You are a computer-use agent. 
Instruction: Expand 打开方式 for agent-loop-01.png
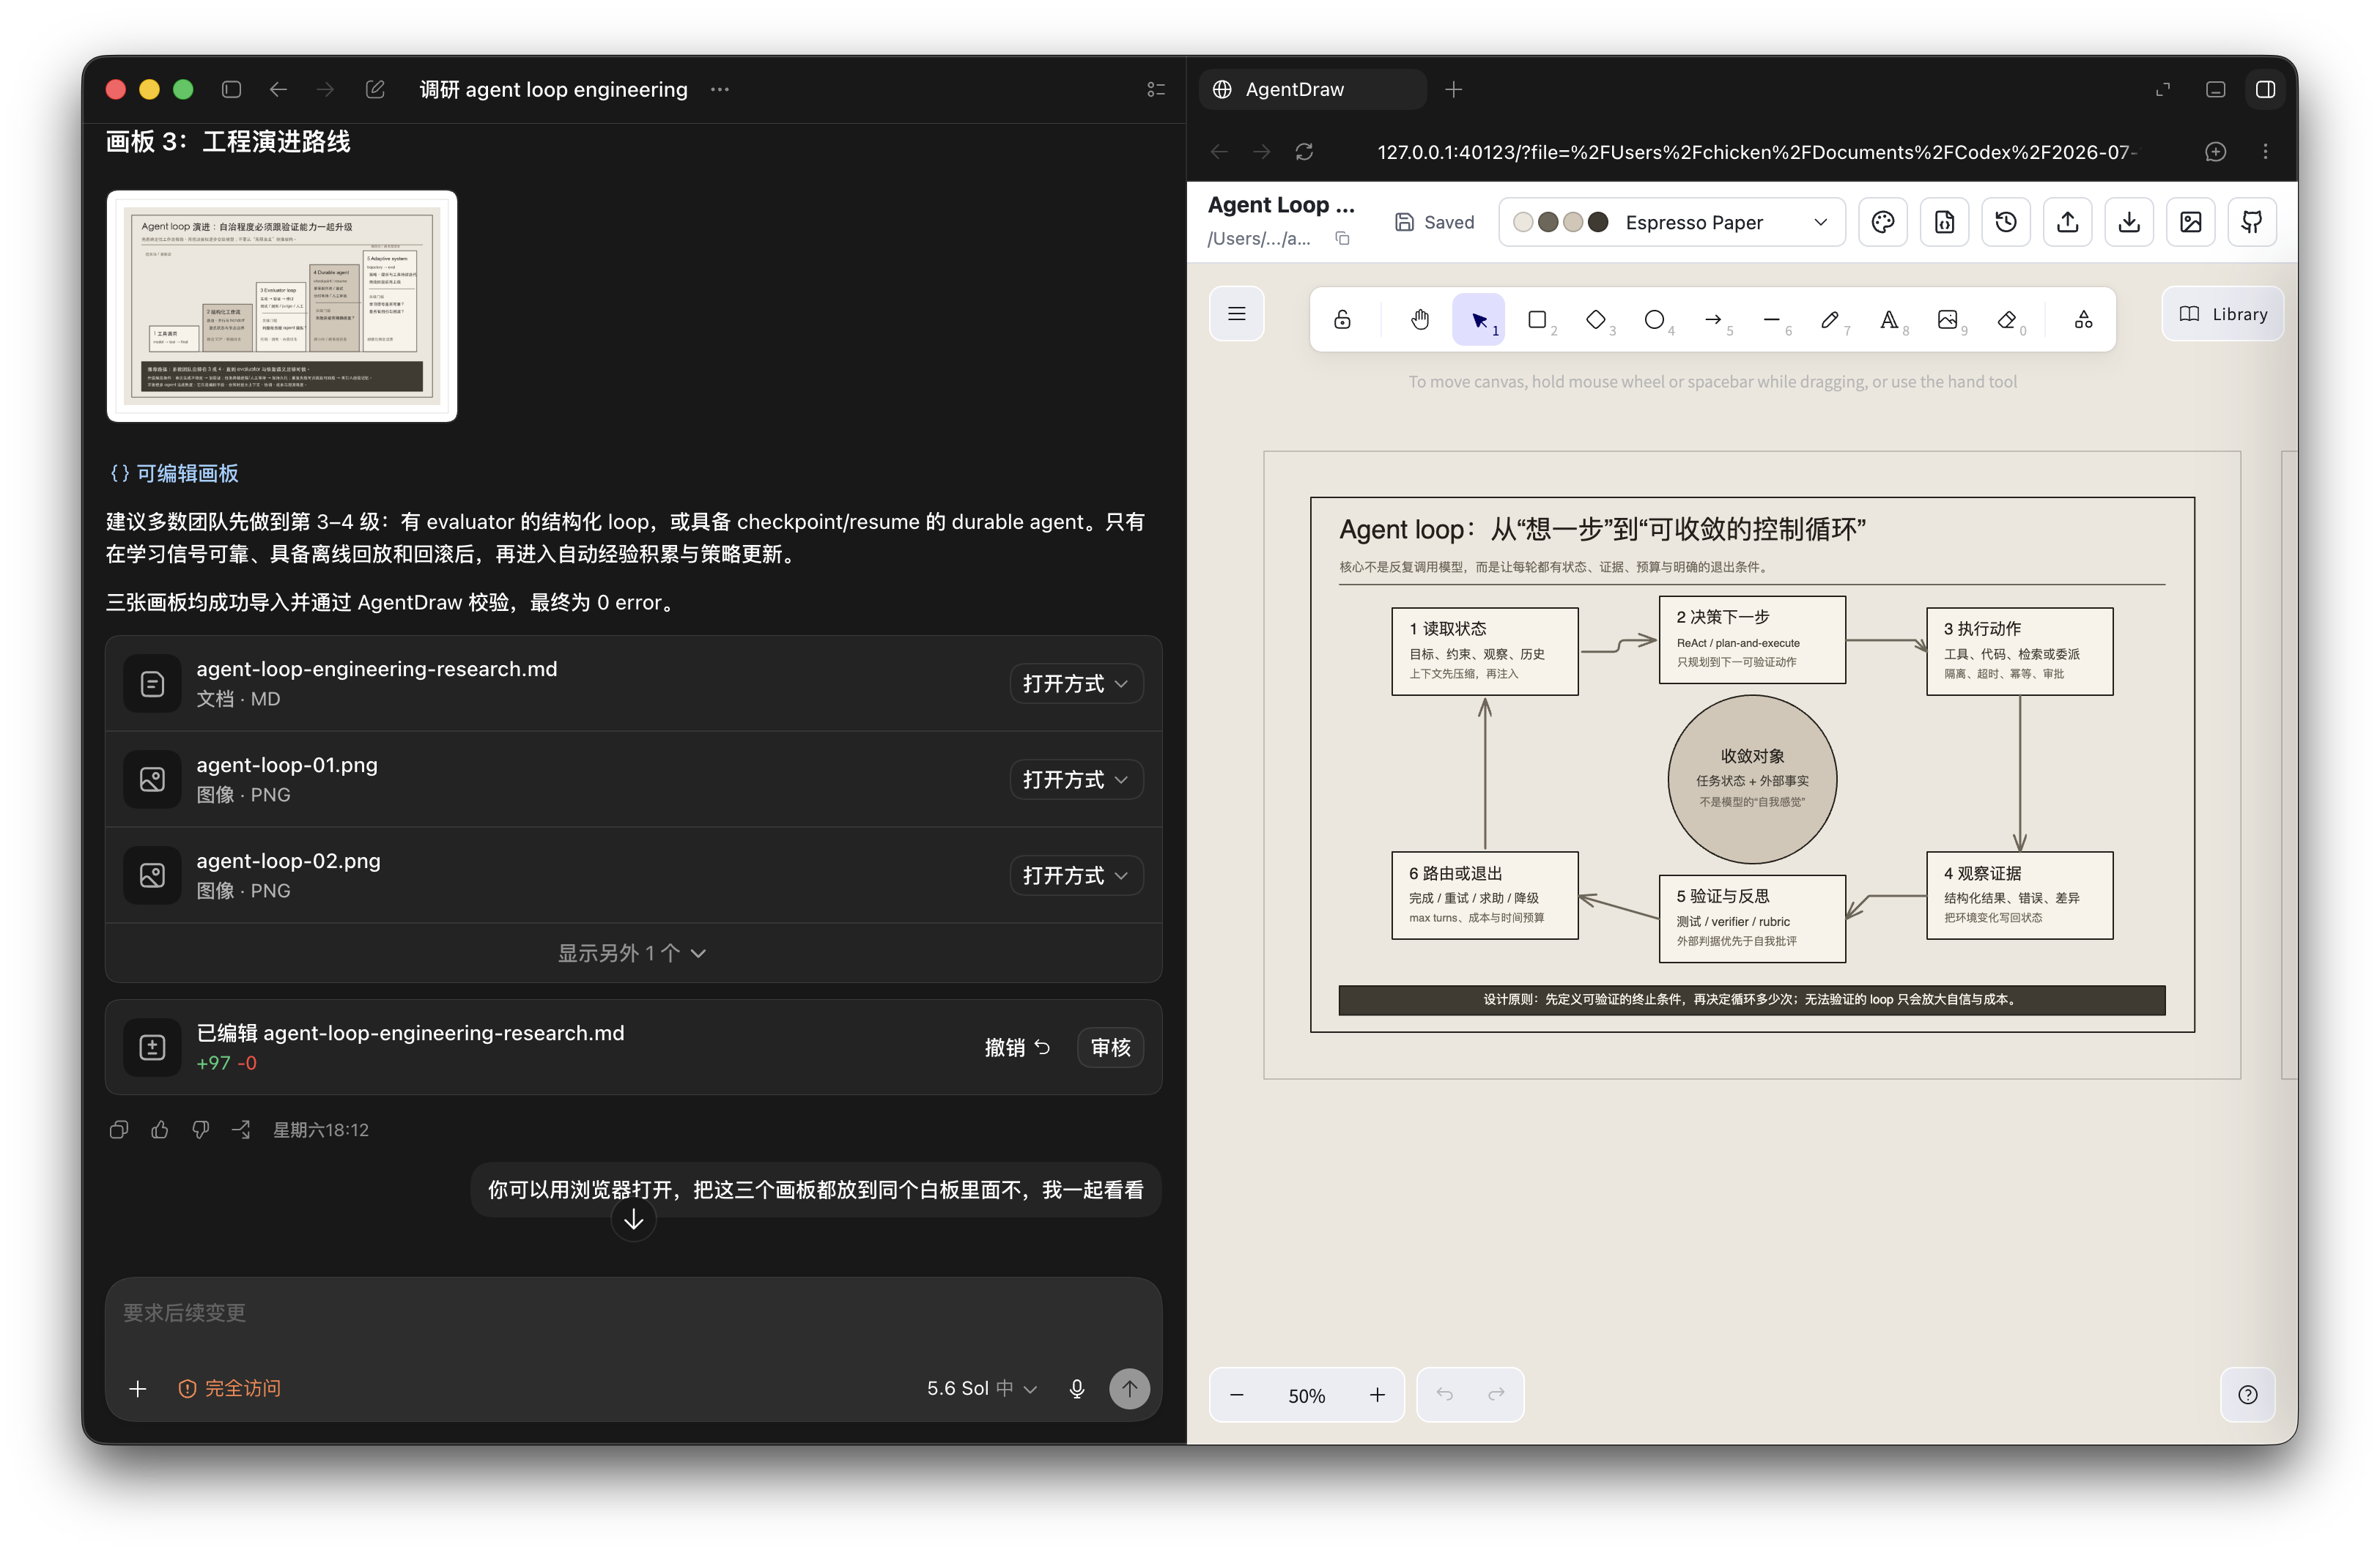(1076, 779)
